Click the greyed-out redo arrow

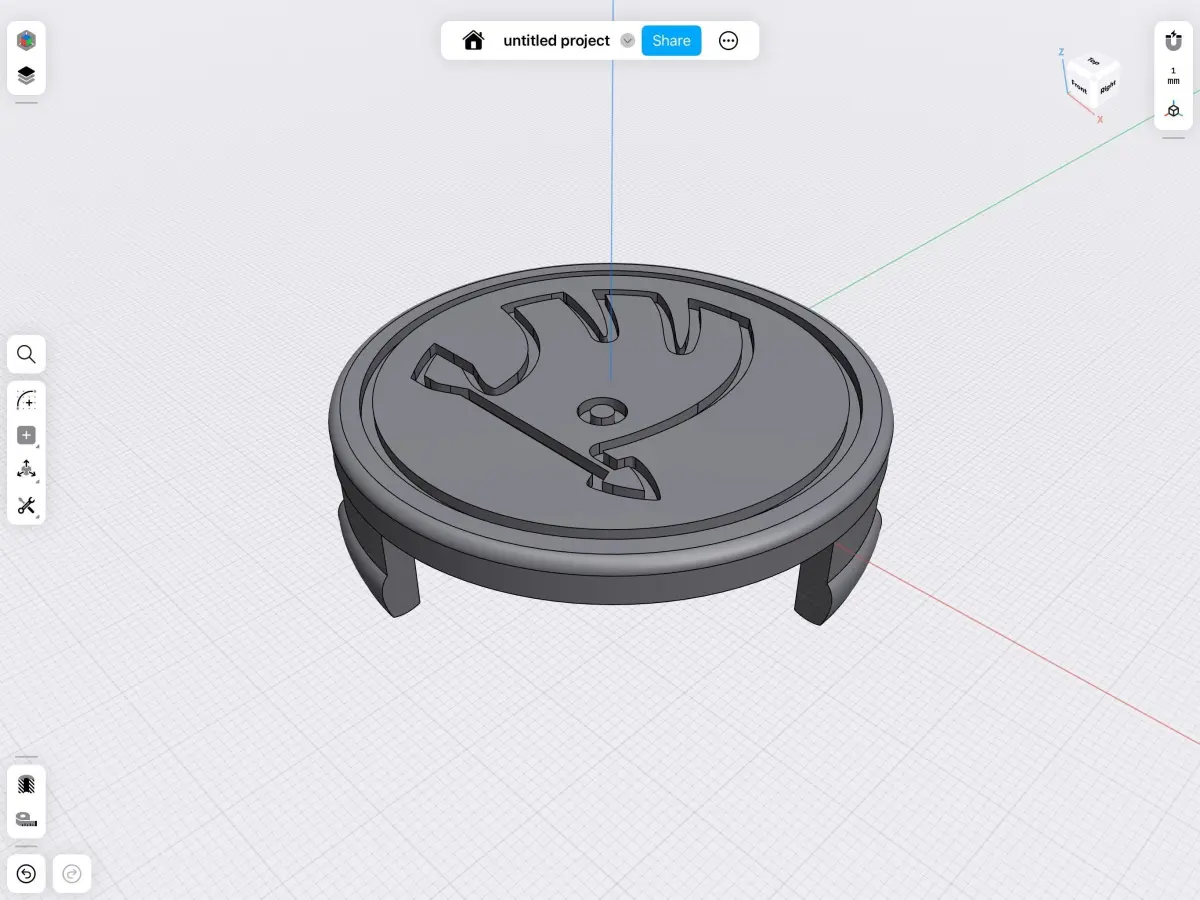pos(72,874)
